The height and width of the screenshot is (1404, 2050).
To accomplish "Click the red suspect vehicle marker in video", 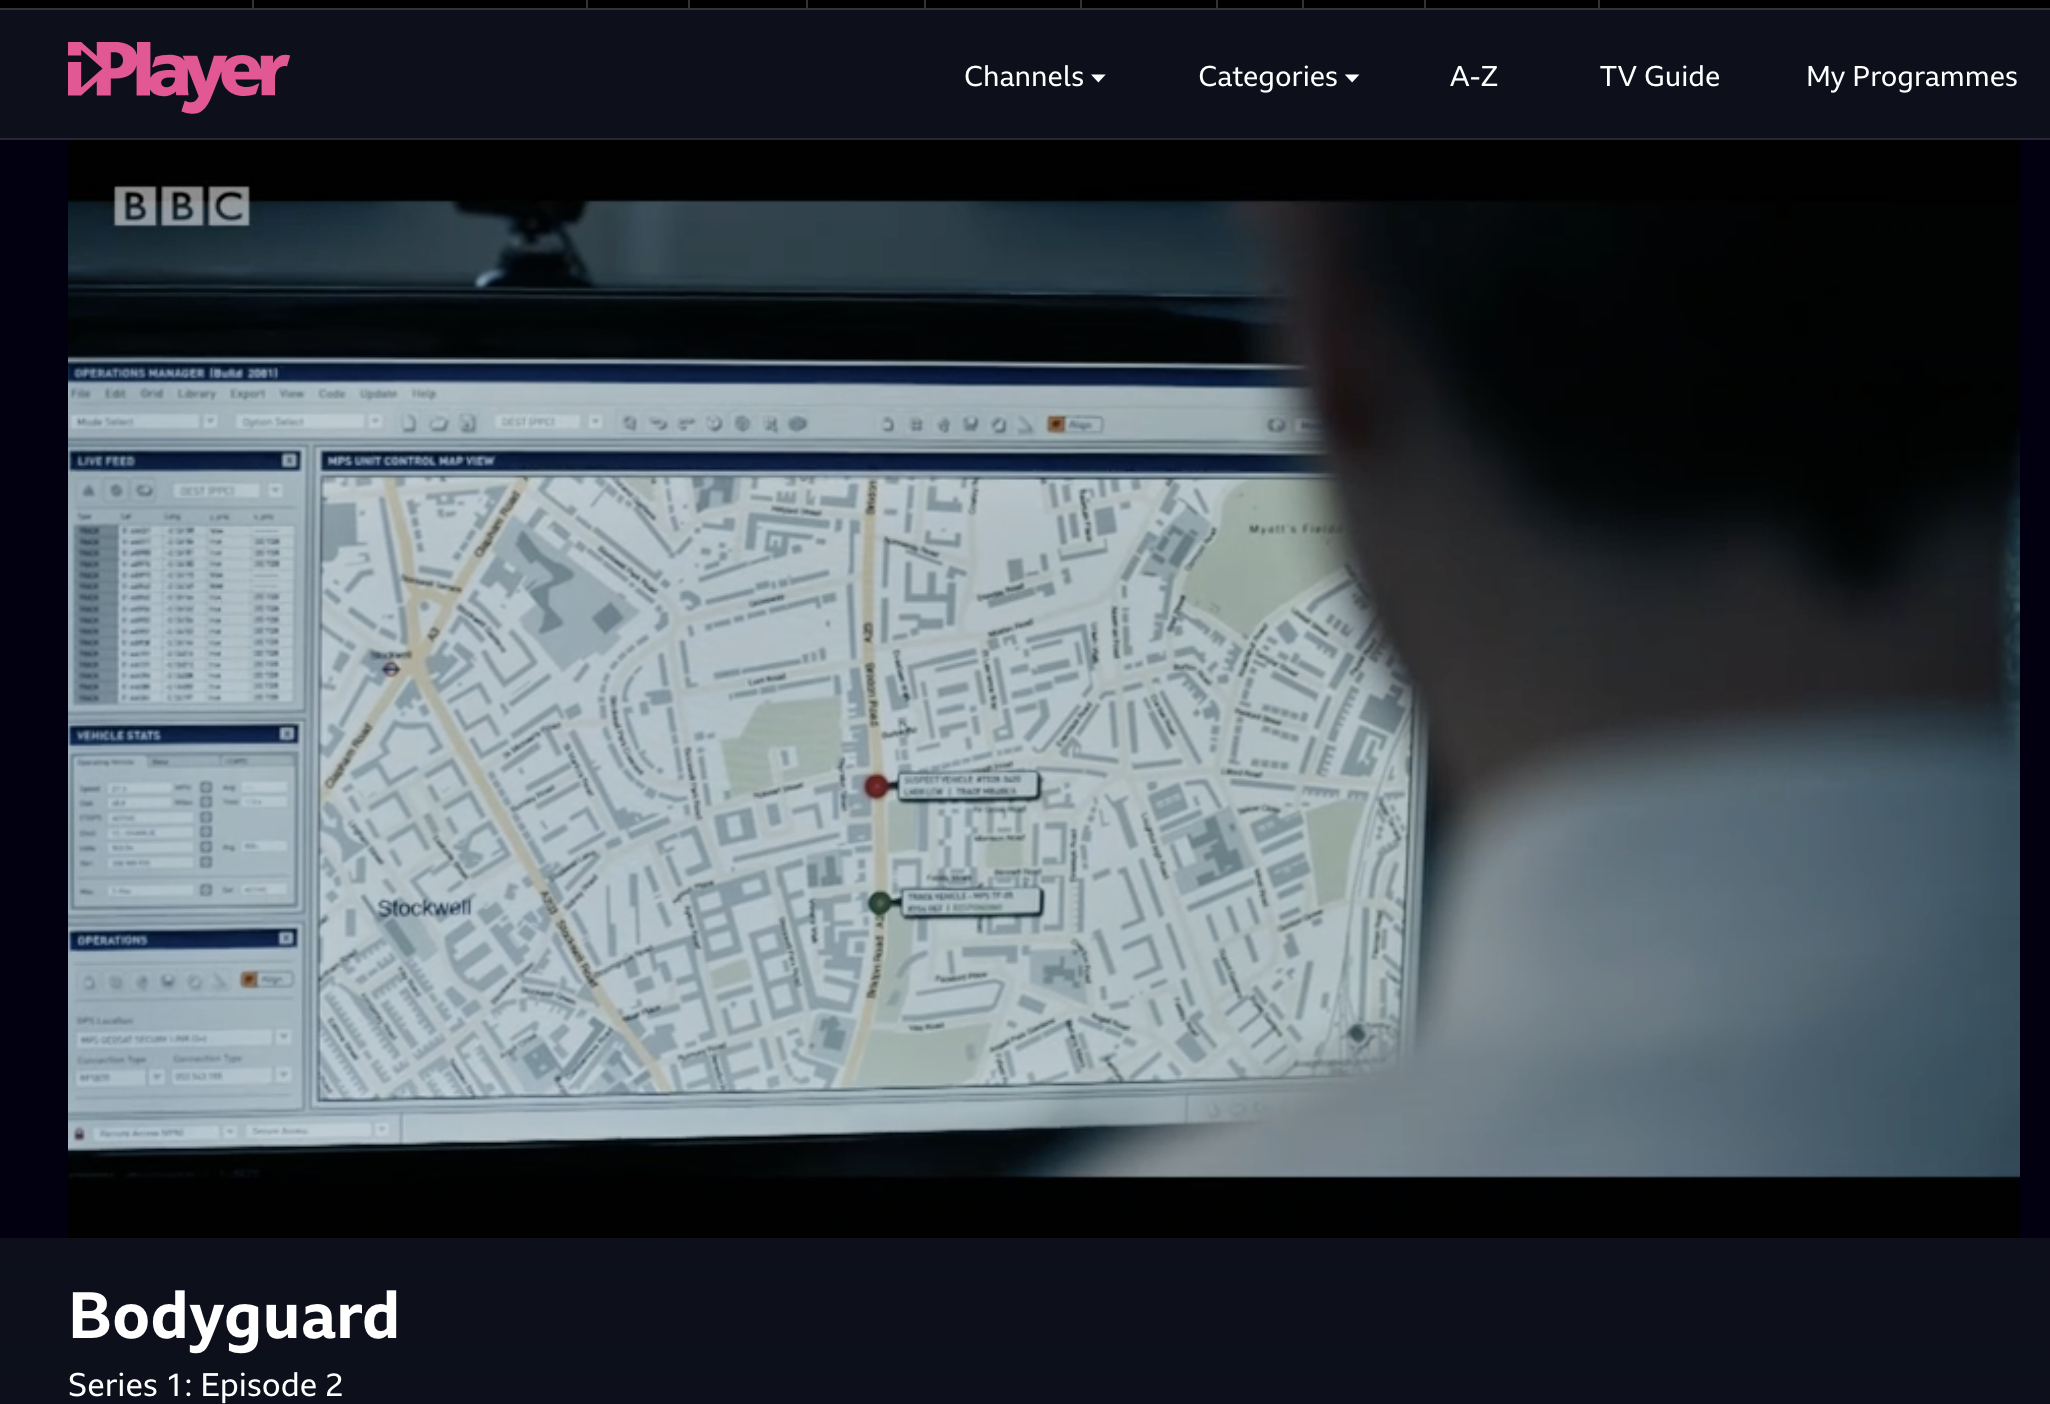I will click(x=876, y=786).
